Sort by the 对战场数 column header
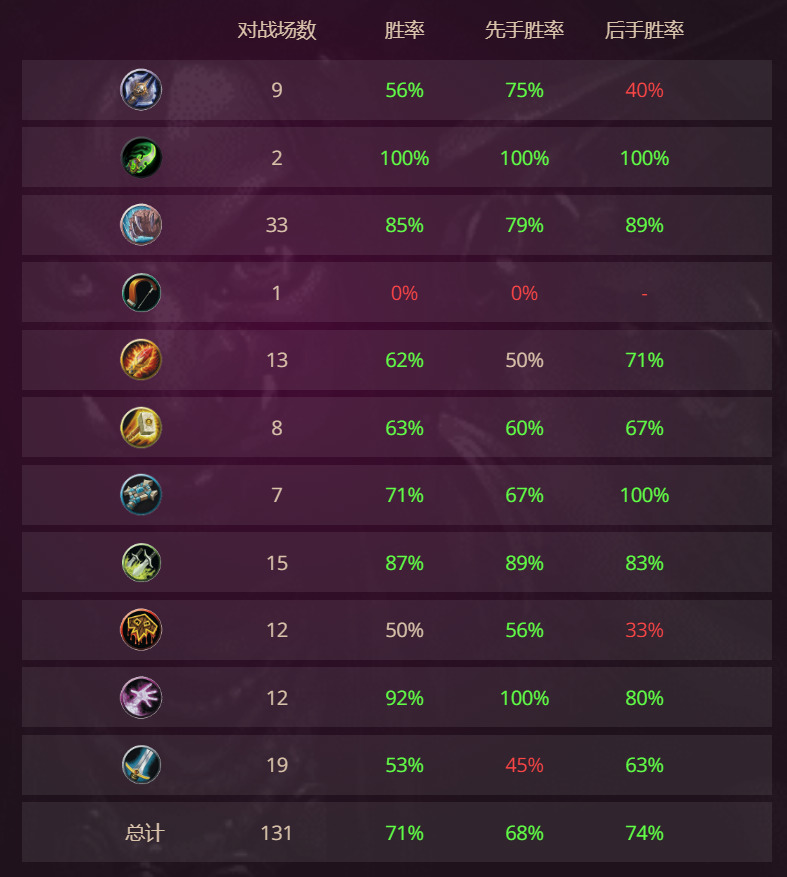Viewport: 787px width, 877px height. pyautogui.click(x=277, y=30)
